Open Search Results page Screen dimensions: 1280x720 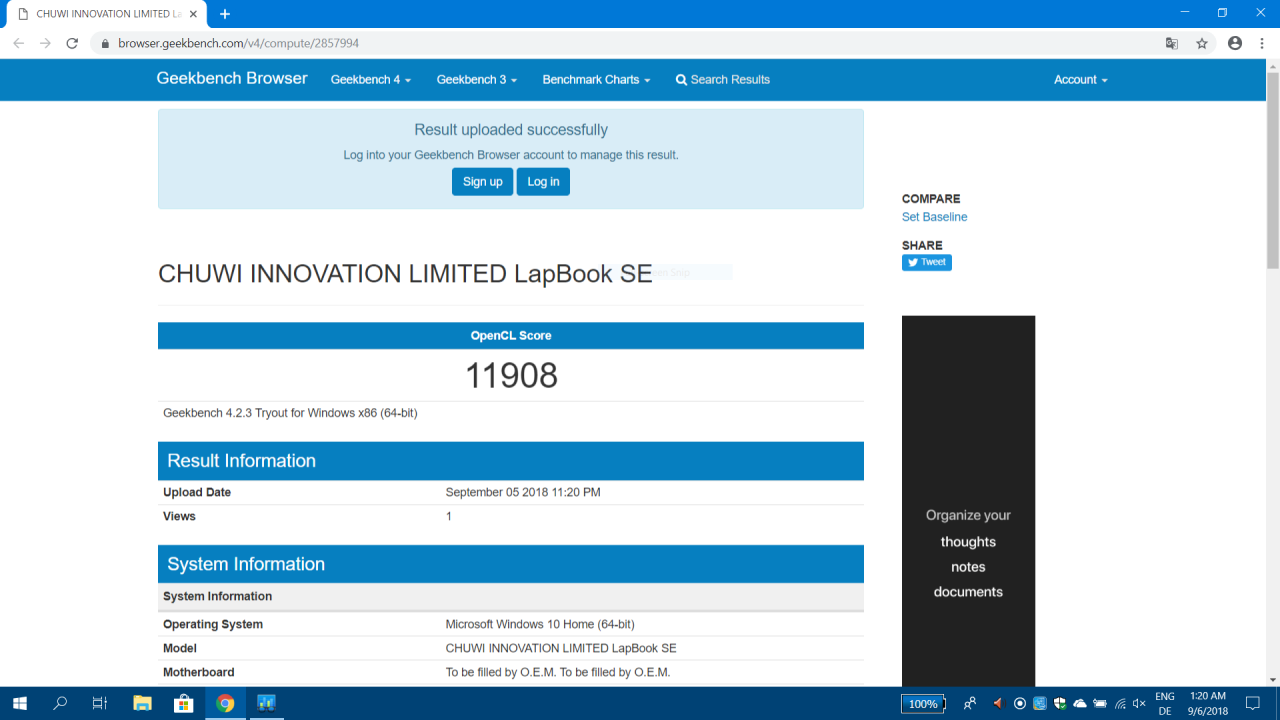pyautogui.click(x=723, y=80)
